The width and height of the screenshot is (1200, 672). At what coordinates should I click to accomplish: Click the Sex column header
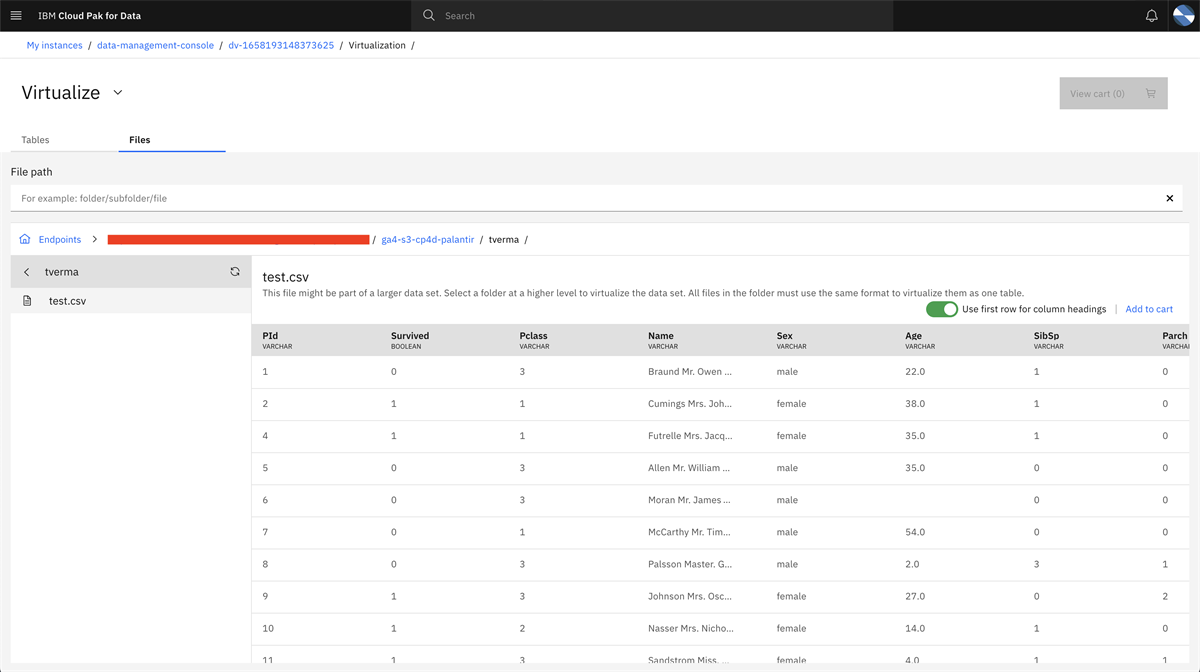[x=784, y=336]
